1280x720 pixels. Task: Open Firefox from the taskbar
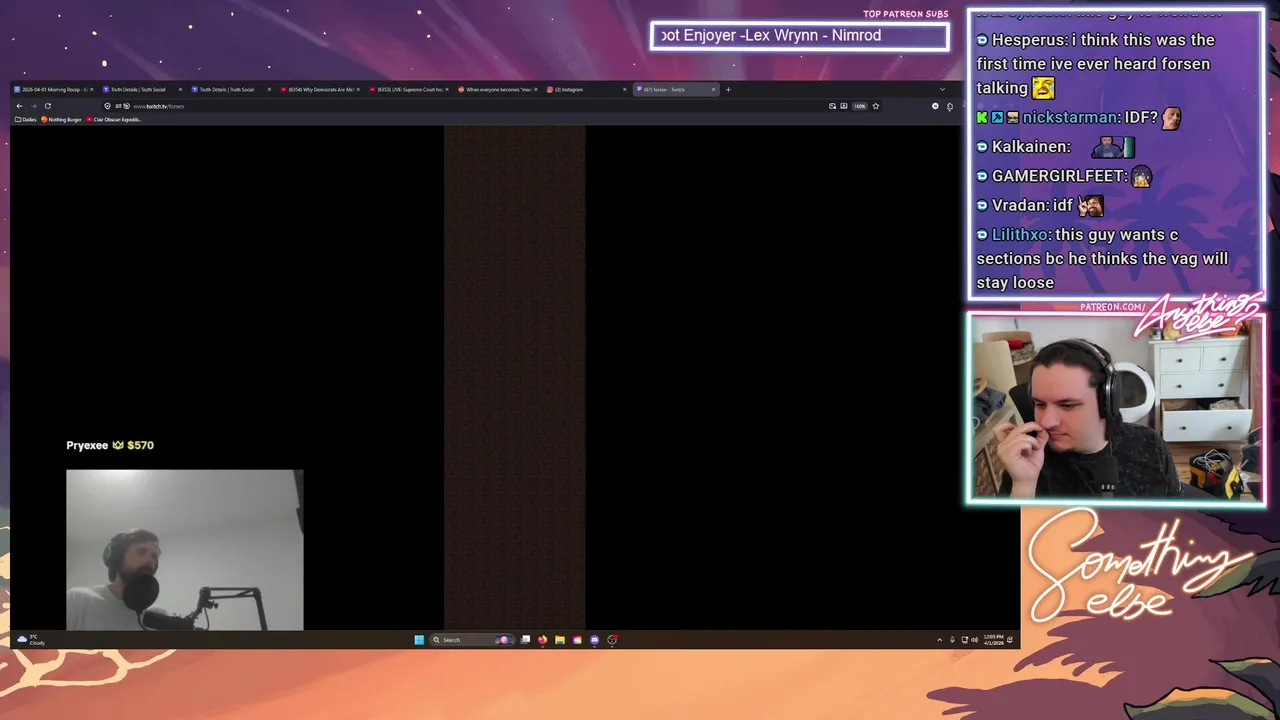pos(542,640)
